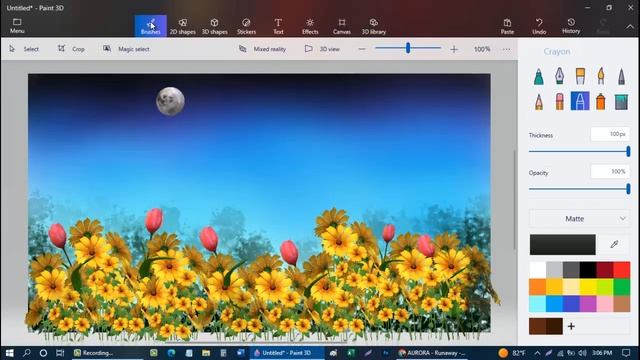This screenshot has width=640, height=360.
Task: Select the orange color swatch
Action: 538,287
